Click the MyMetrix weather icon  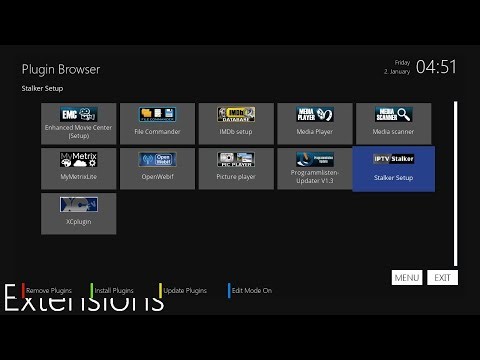[x=79, y=159]
